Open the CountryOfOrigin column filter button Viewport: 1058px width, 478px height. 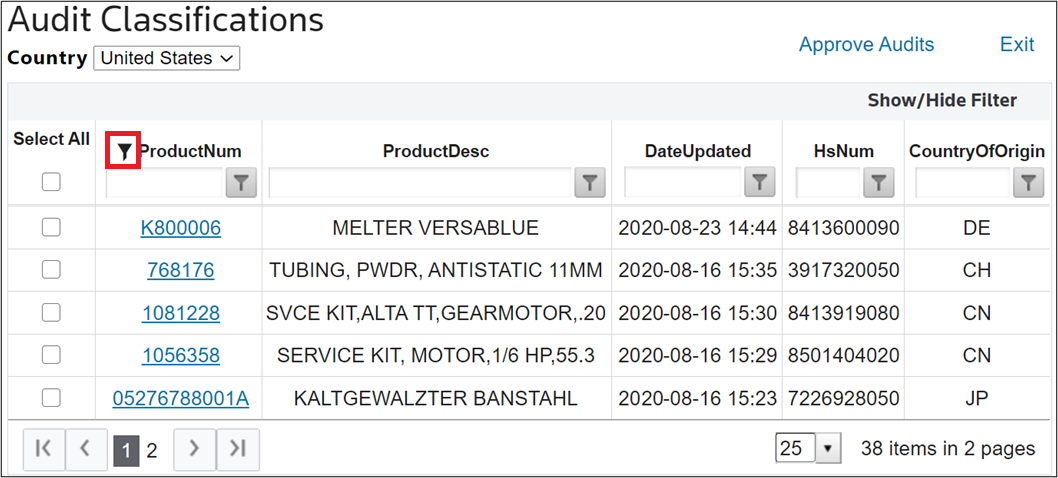(x=1028, y=183)
